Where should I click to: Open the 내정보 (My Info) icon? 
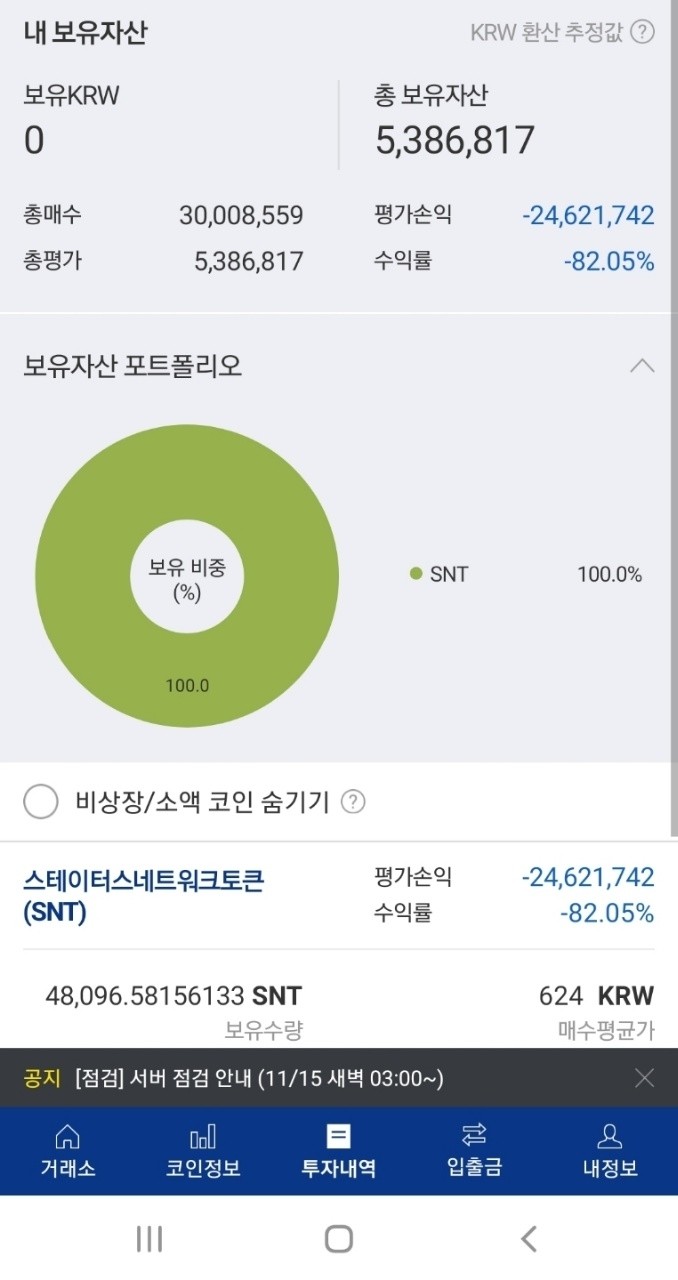(610, 1150)
